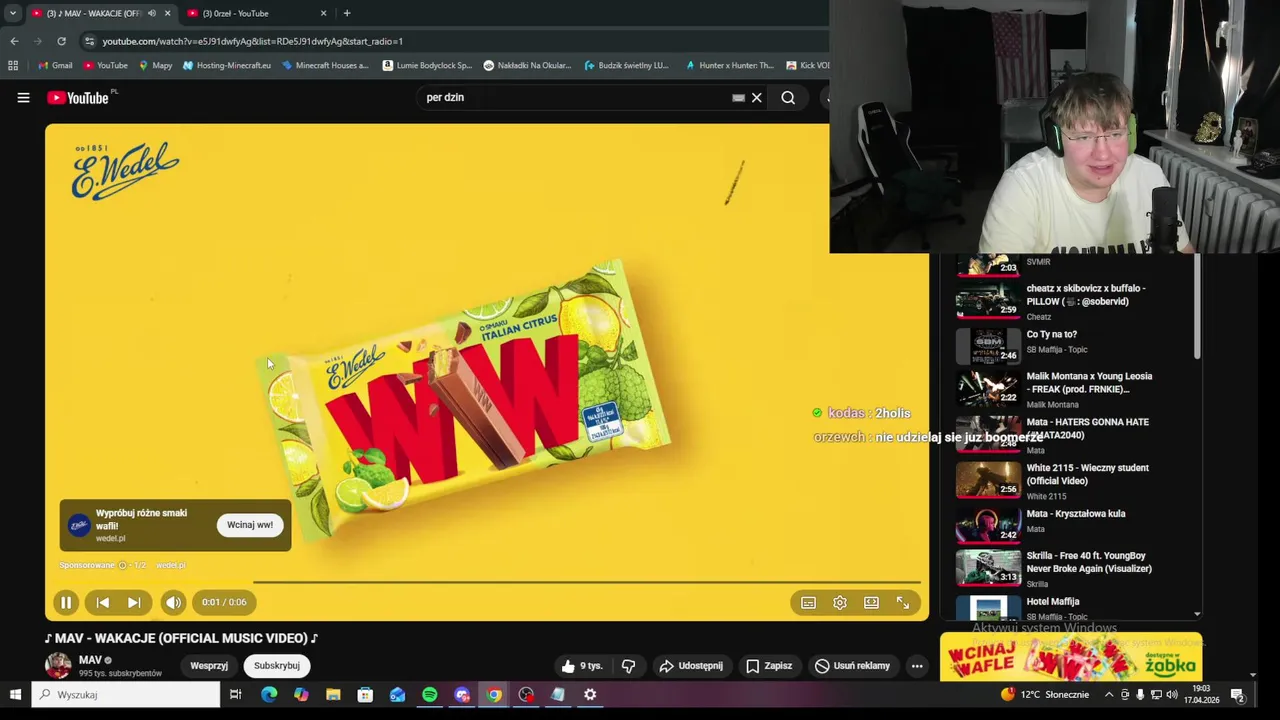
Task: Show info icon next to Sponsorowane
Action: (123, 565)
